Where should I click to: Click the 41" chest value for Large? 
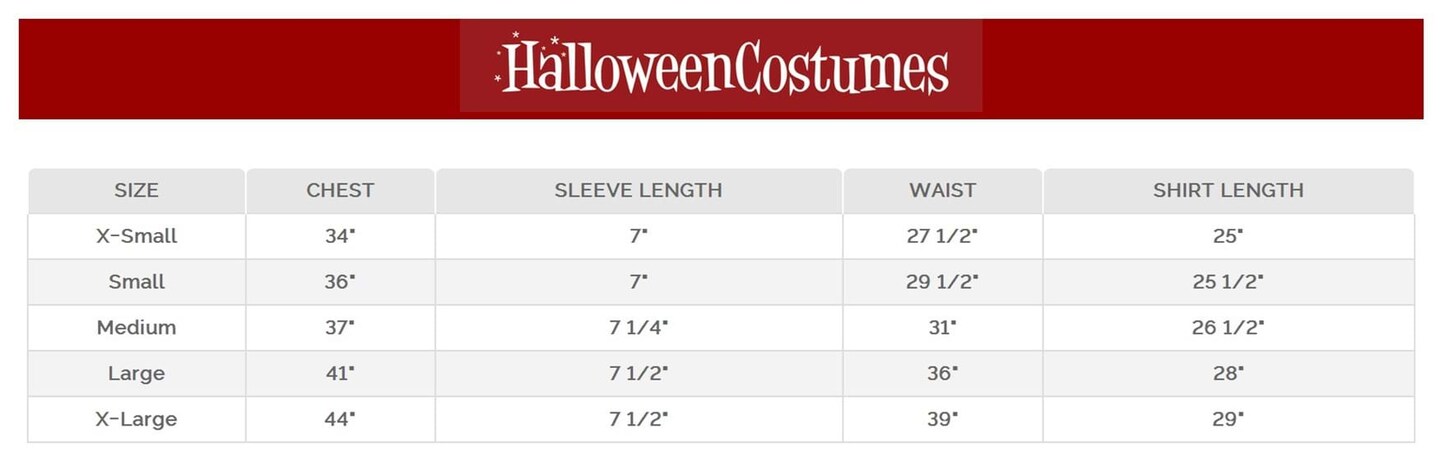click(x=340, y=374)
